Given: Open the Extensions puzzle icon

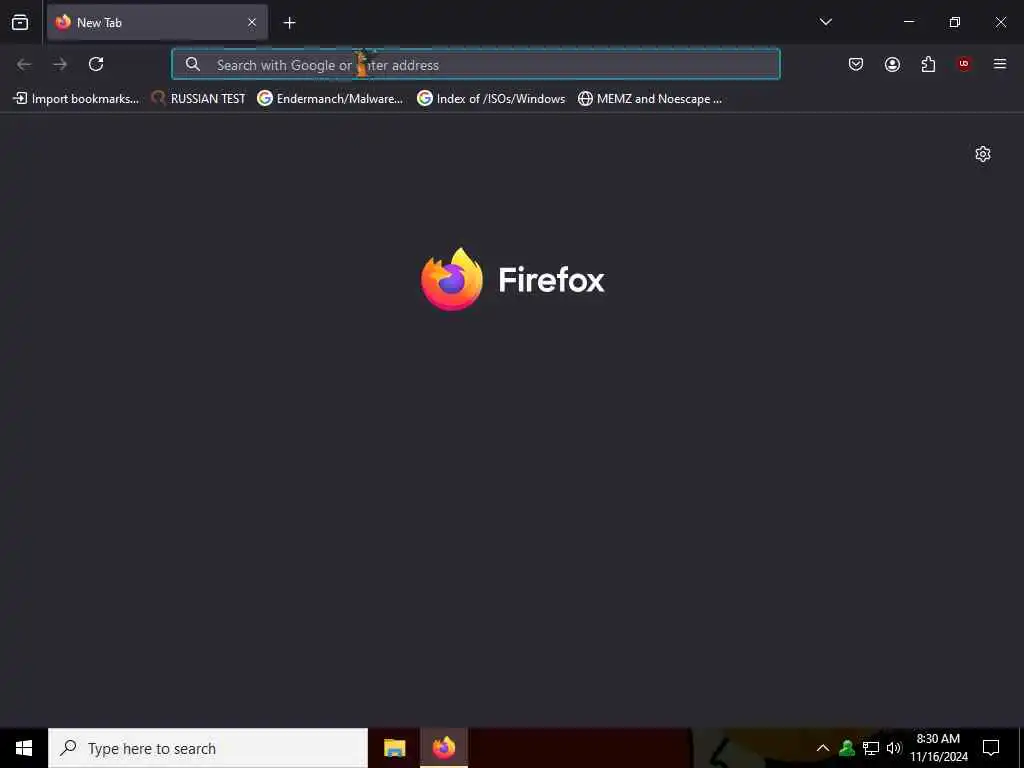Looking at the screenshot, I should [928, 64].
